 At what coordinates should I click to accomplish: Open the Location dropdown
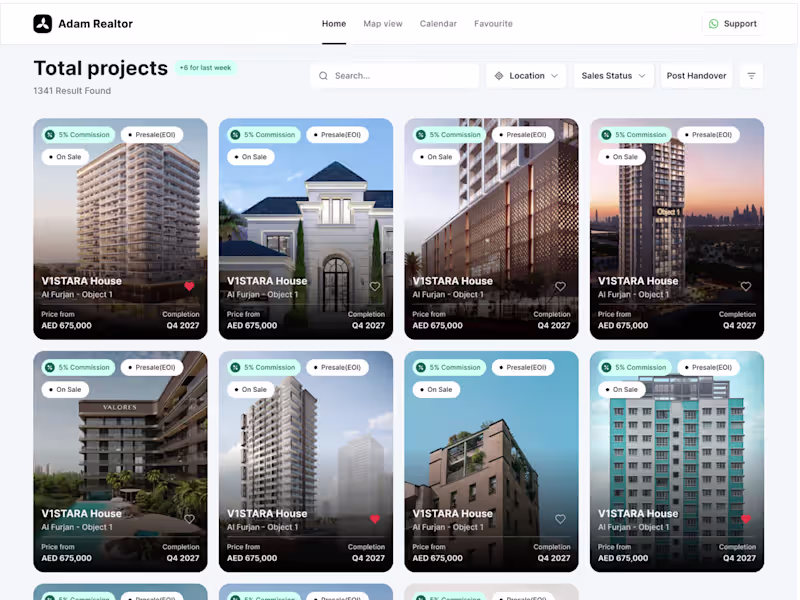(526, 76)
